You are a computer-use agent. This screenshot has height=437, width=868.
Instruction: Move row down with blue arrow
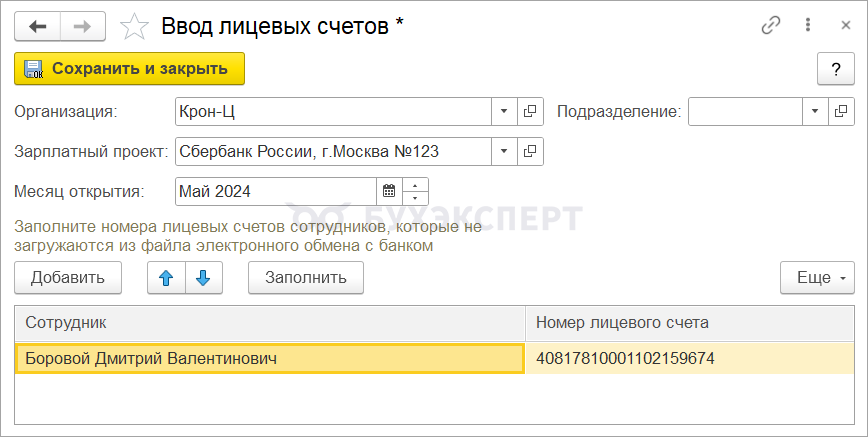click(203, 278)
